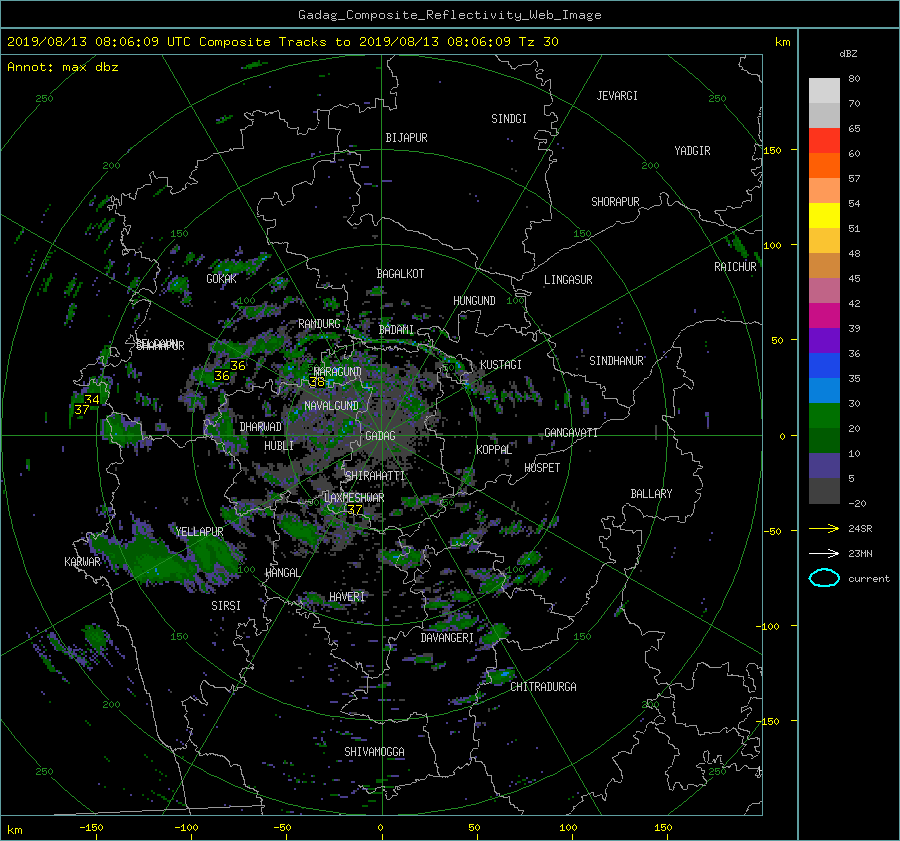
Task: Click the 'SHORAPUR' city label
Action: tap(615, 202)
